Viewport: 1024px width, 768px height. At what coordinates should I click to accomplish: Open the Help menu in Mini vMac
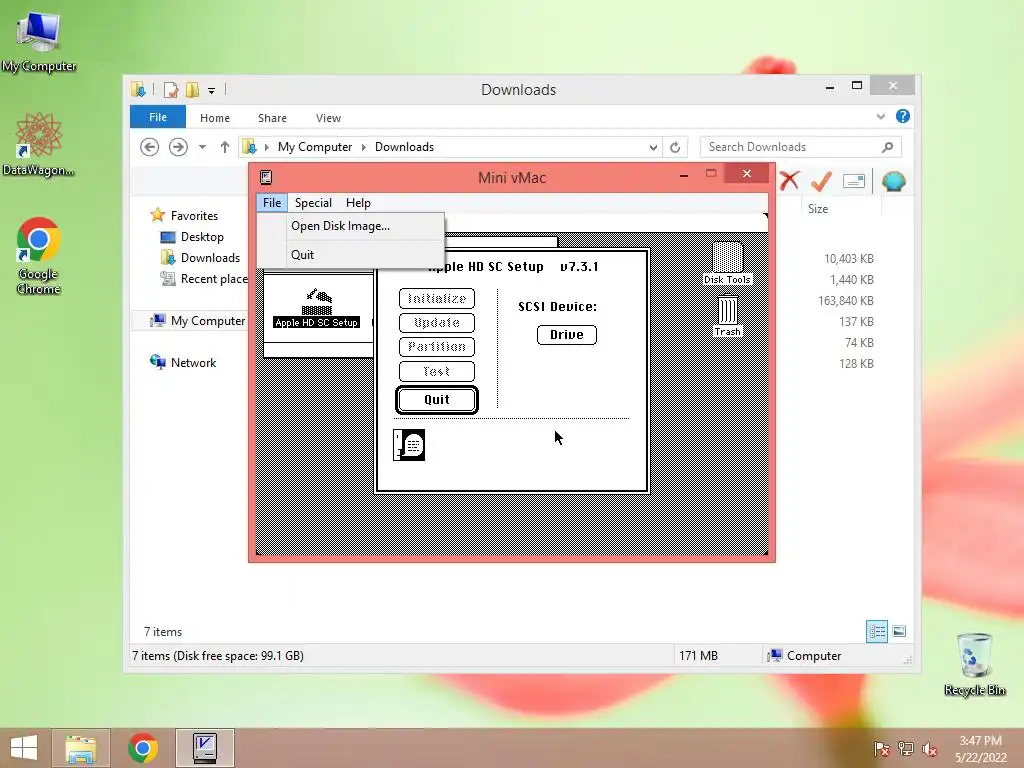(358, 203)
